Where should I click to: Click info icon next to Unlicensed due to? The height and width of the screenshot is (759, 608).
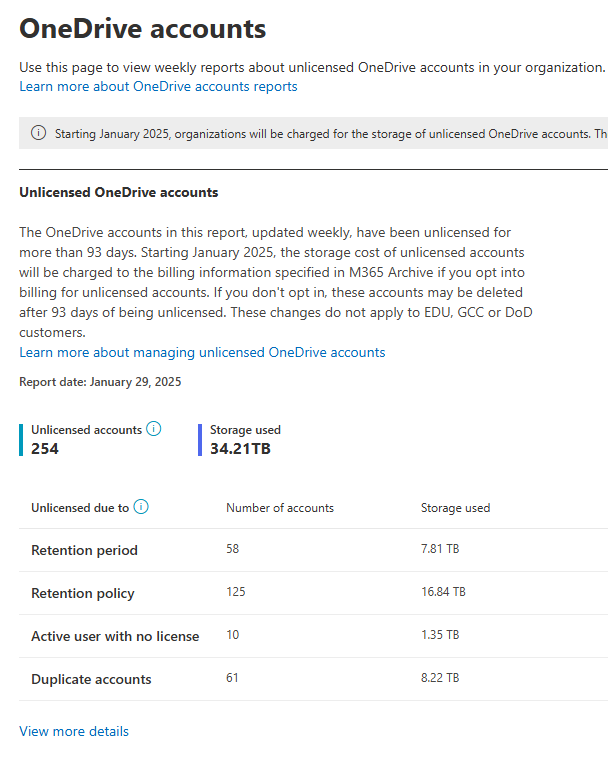coord(141,507)
